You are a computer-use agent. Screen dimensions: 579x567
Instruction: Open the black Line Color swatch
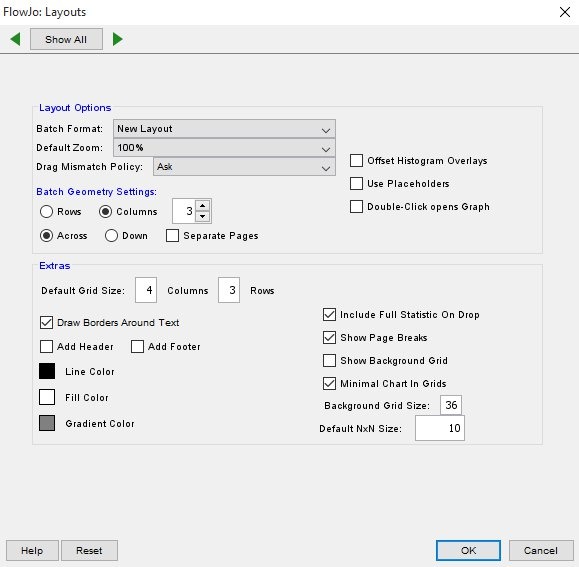tap(47, 371)
